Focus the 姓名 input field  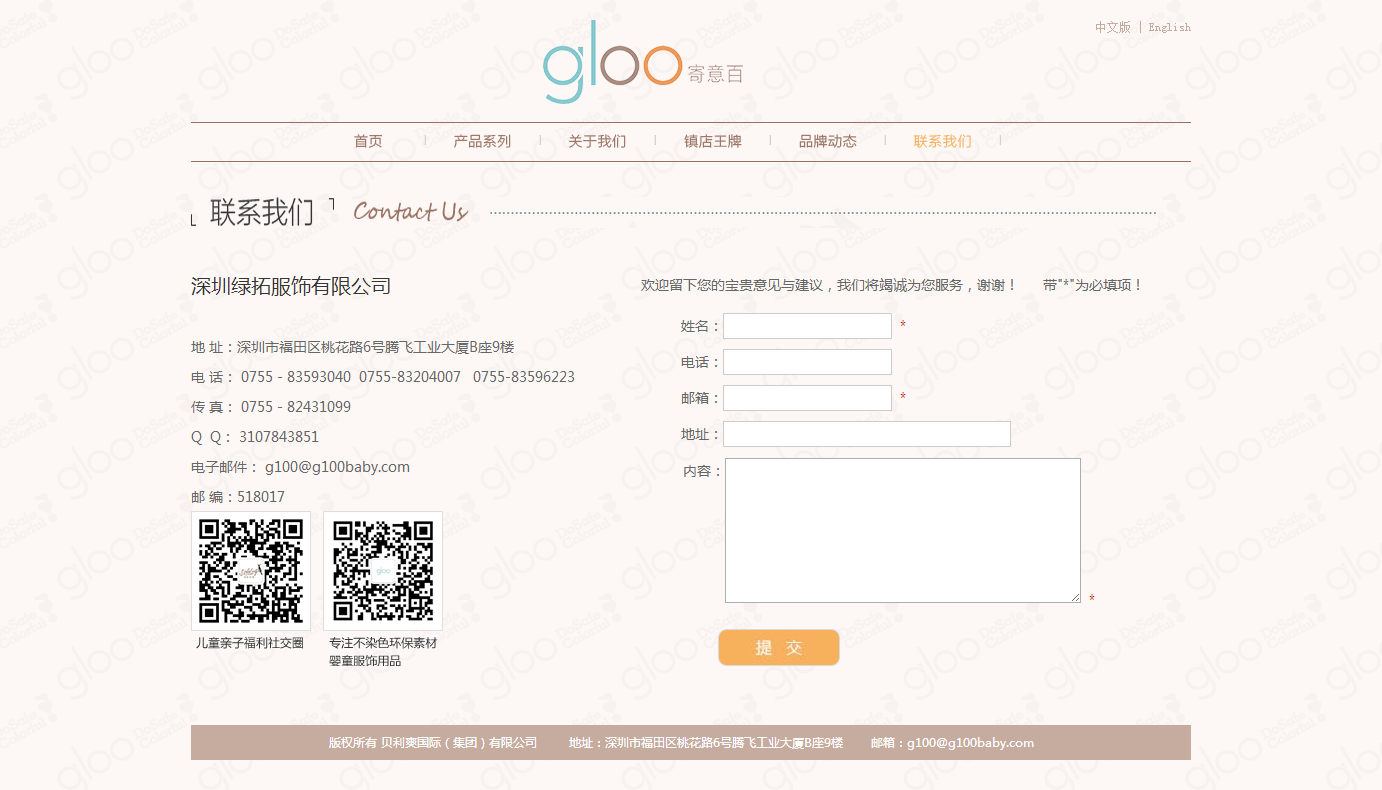click(807, 326)
